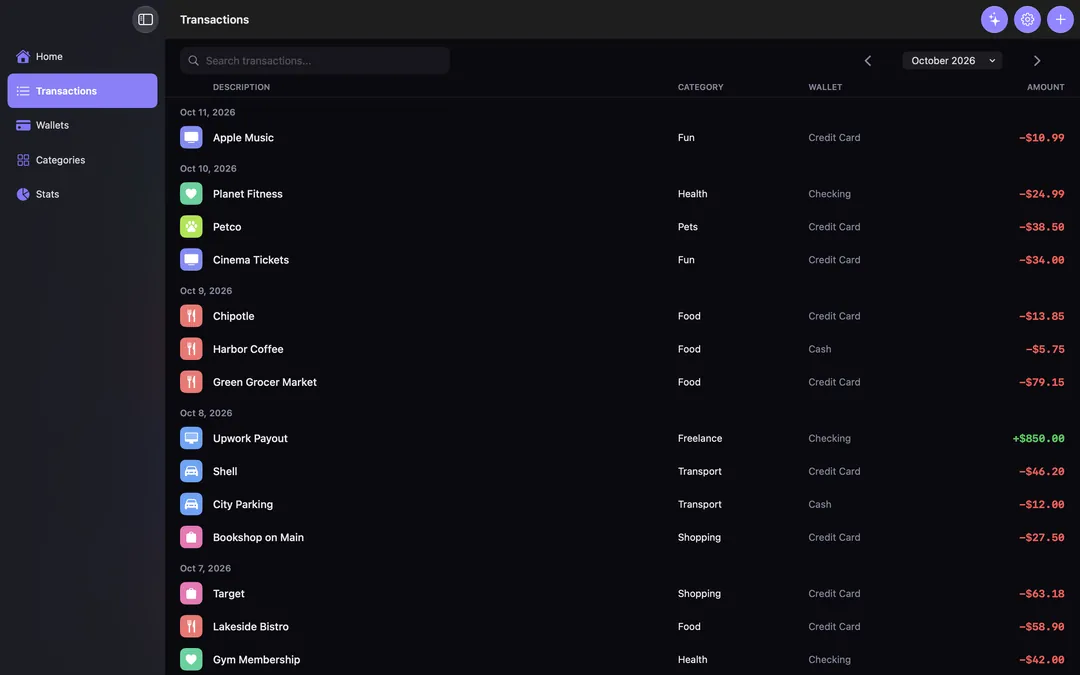Click the Cash wallet of Harbor Coffee
1080x675 pixels.
[820, 349]
